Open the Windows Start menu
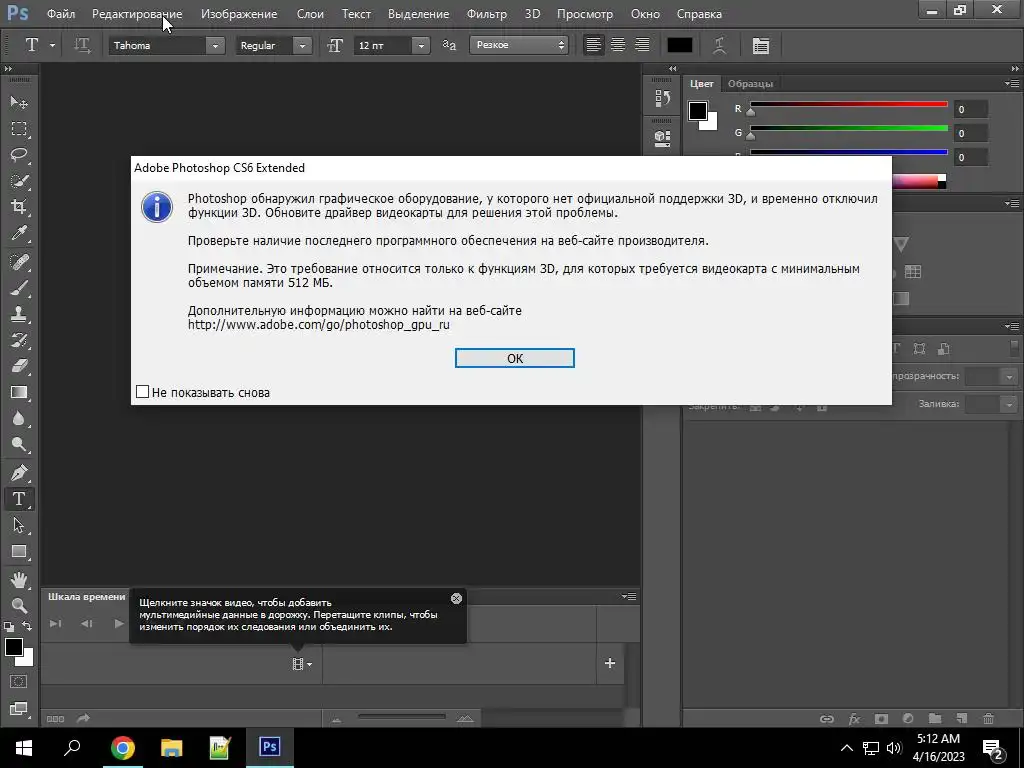 pos(24,747)
